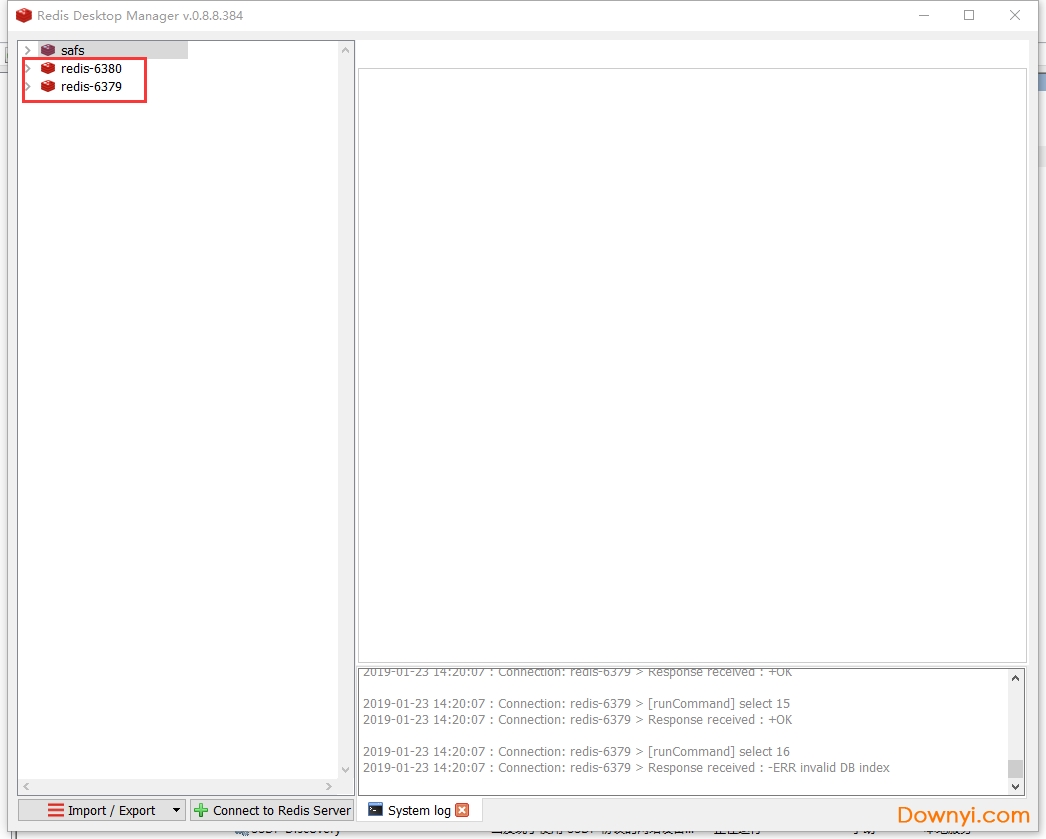Viewport: 1046px width, 839px height.
Task: Select the safs connection label
Action: [73, 50]
